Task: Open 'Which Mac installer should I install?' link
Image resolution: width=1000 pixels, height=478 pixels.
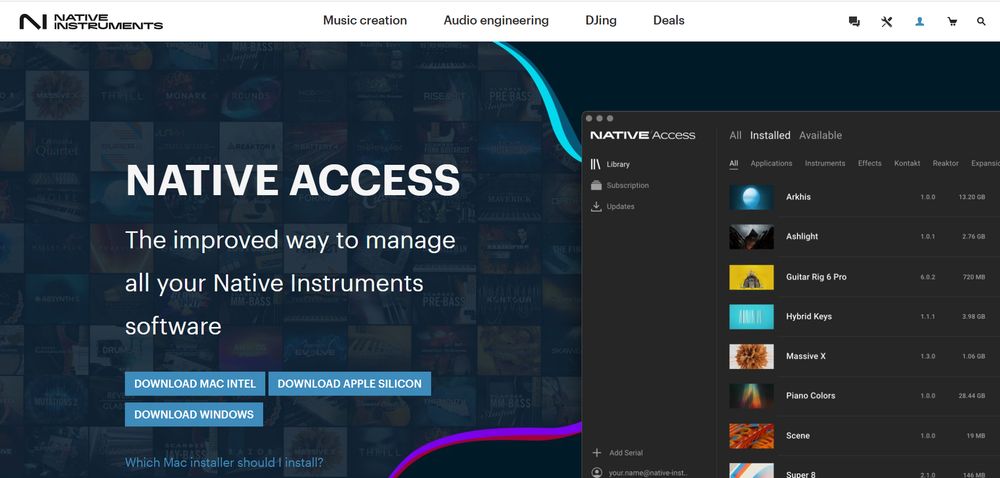Action: tap(224, 463)
